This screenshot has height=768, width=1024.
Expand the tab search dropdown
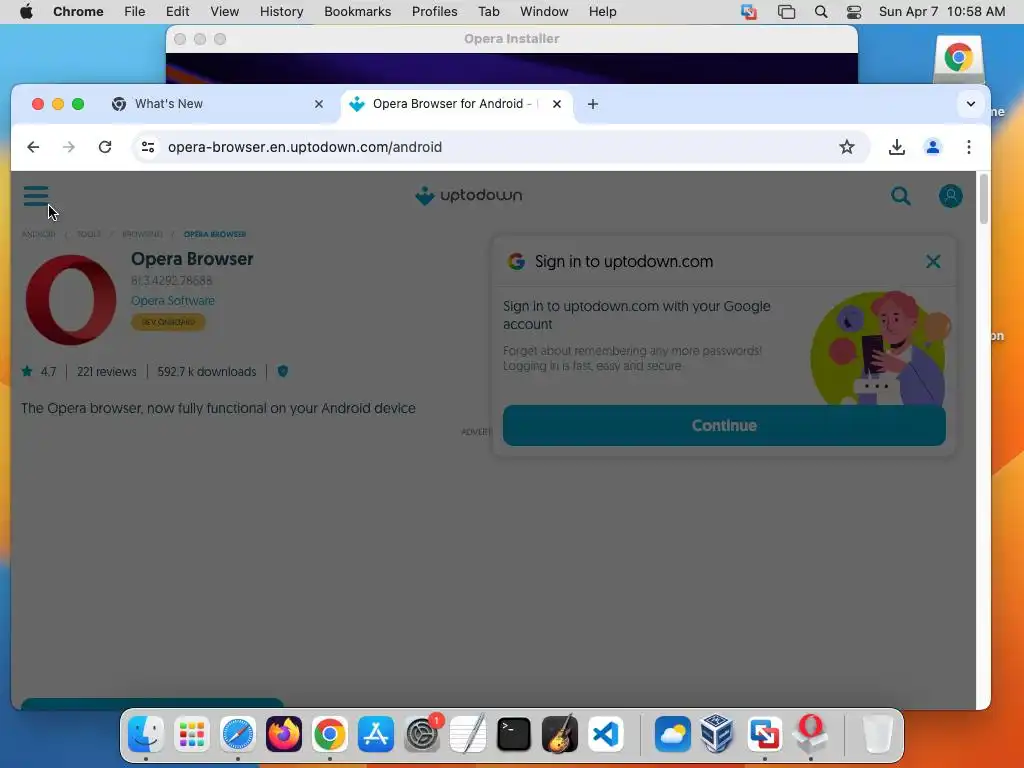pos(970,104)
